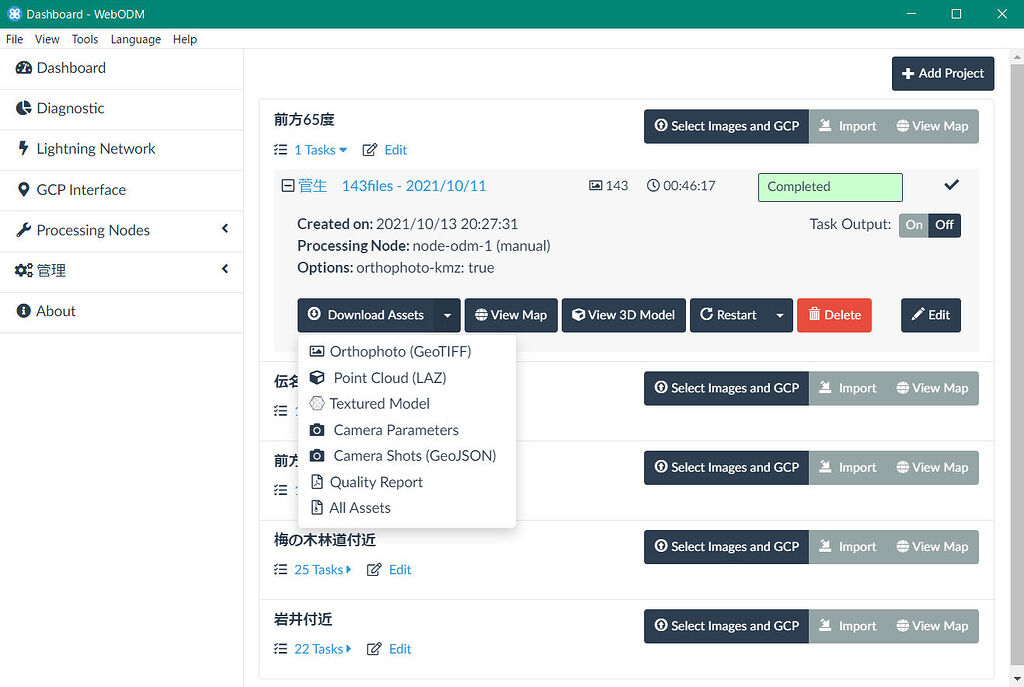1024x687 pixels.
Task: Click the Camera Parameters camera icon
Action: 317,430
